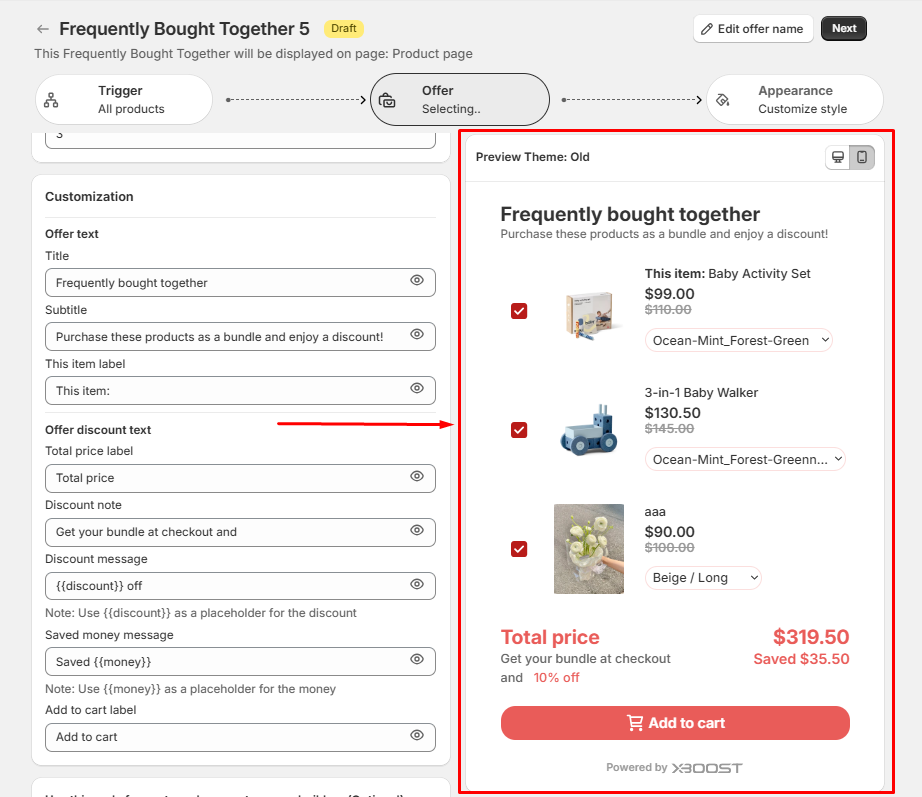Click the back arrow beside offer title

(x=42, y=29)
